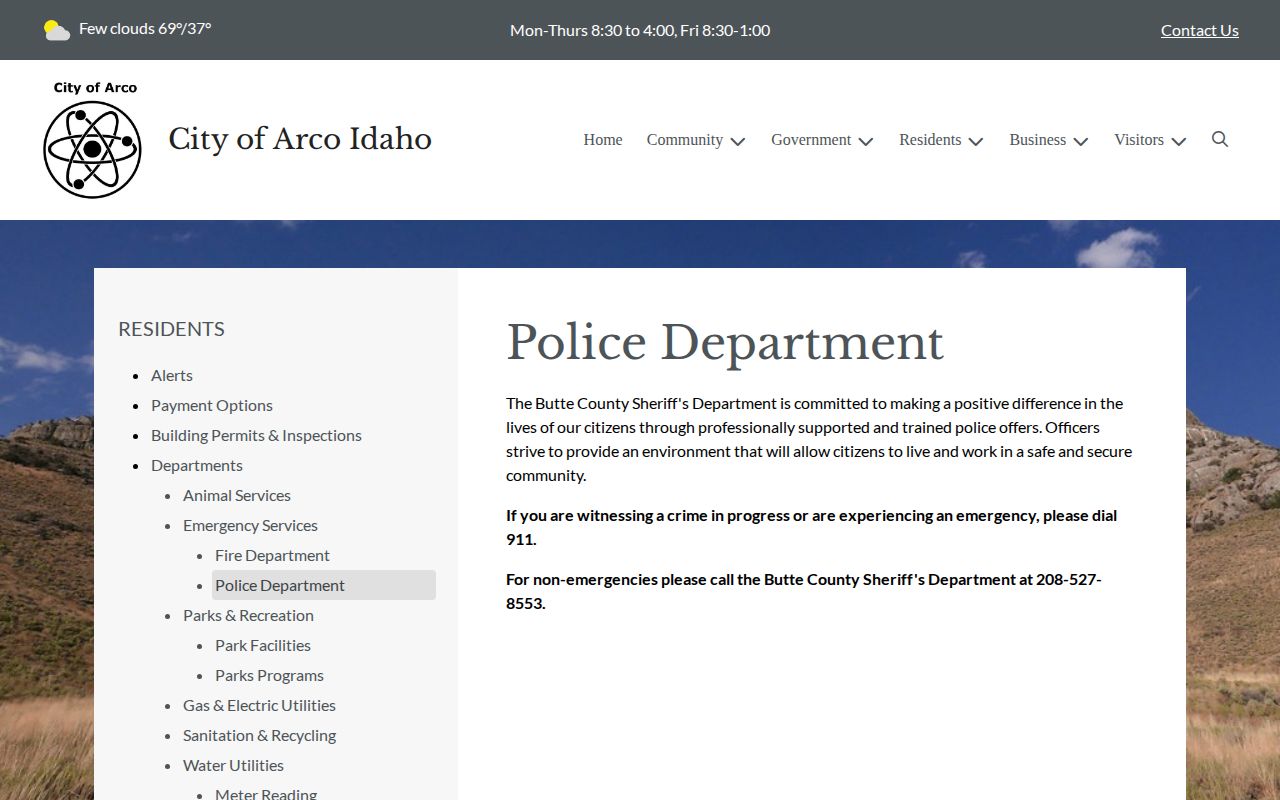Click the City of Arco Idaho title
Image resolution: width=1280 pixels, height=800 pixels.
300,139
